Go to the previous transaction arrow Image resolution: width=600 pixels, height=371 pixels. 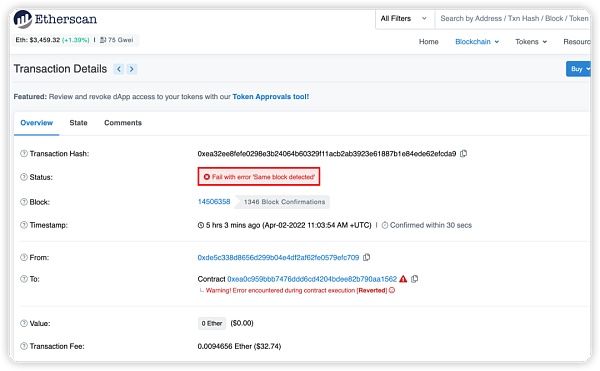pyautogui.click(x=119, y=69)
